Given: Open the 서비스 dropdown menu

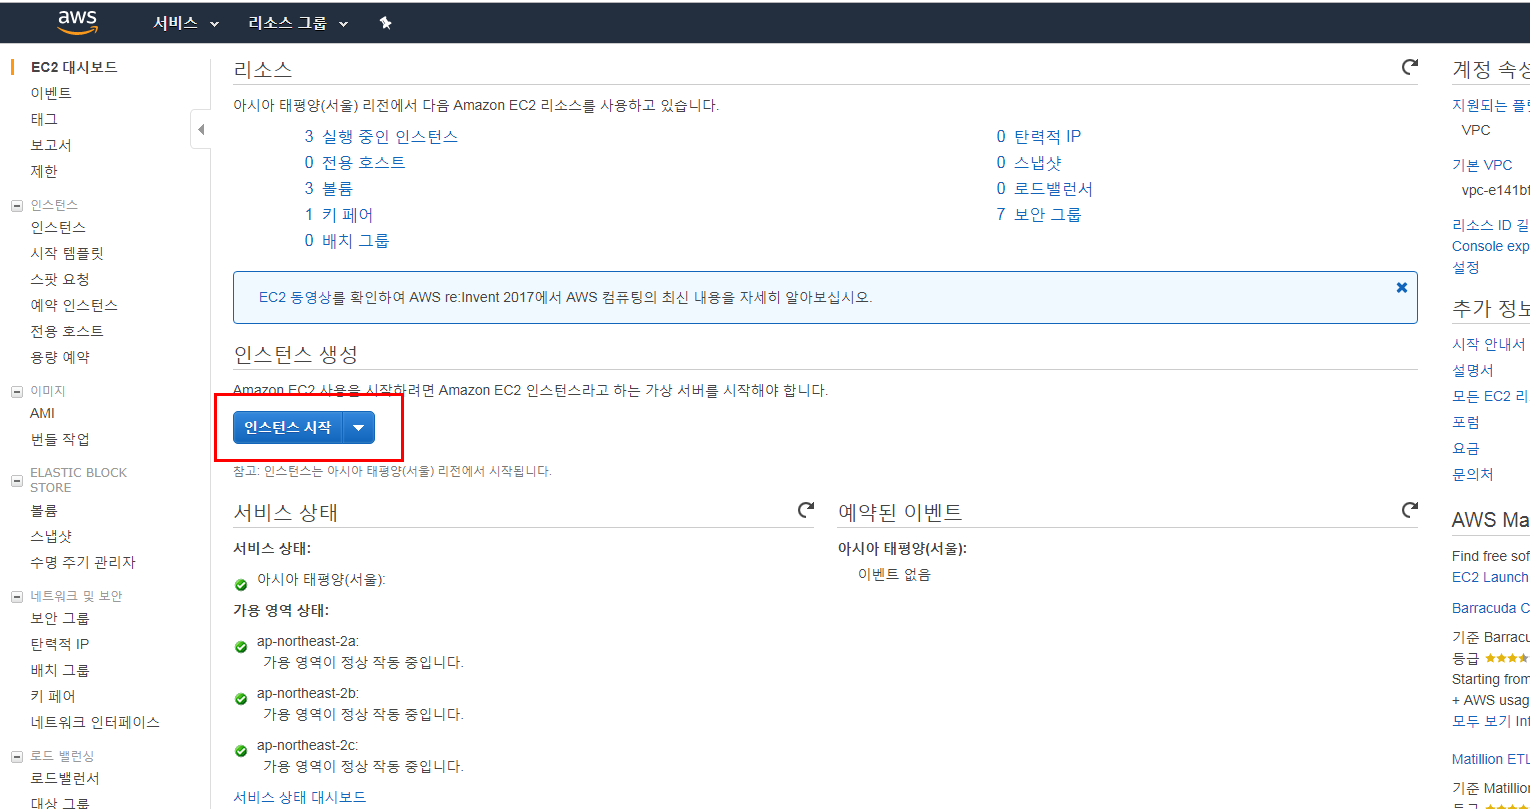Looking at the screenshot, I should (x=186, y=23).
